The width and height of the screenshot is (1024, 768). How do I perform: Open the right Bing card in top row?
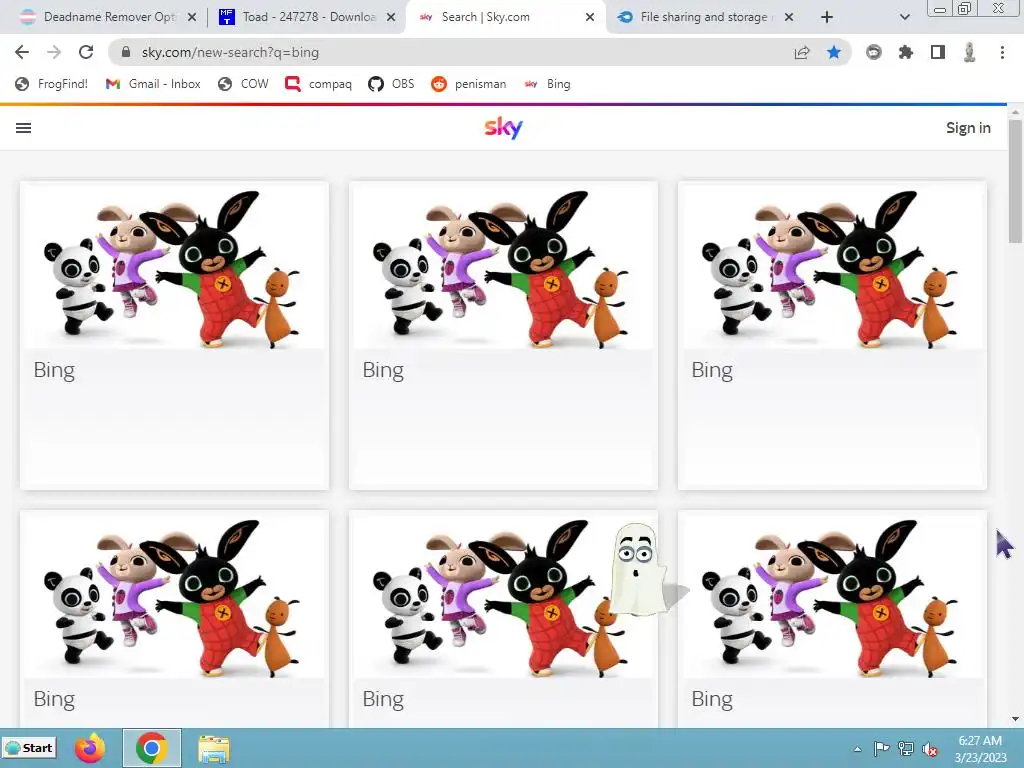click(833, 336)
